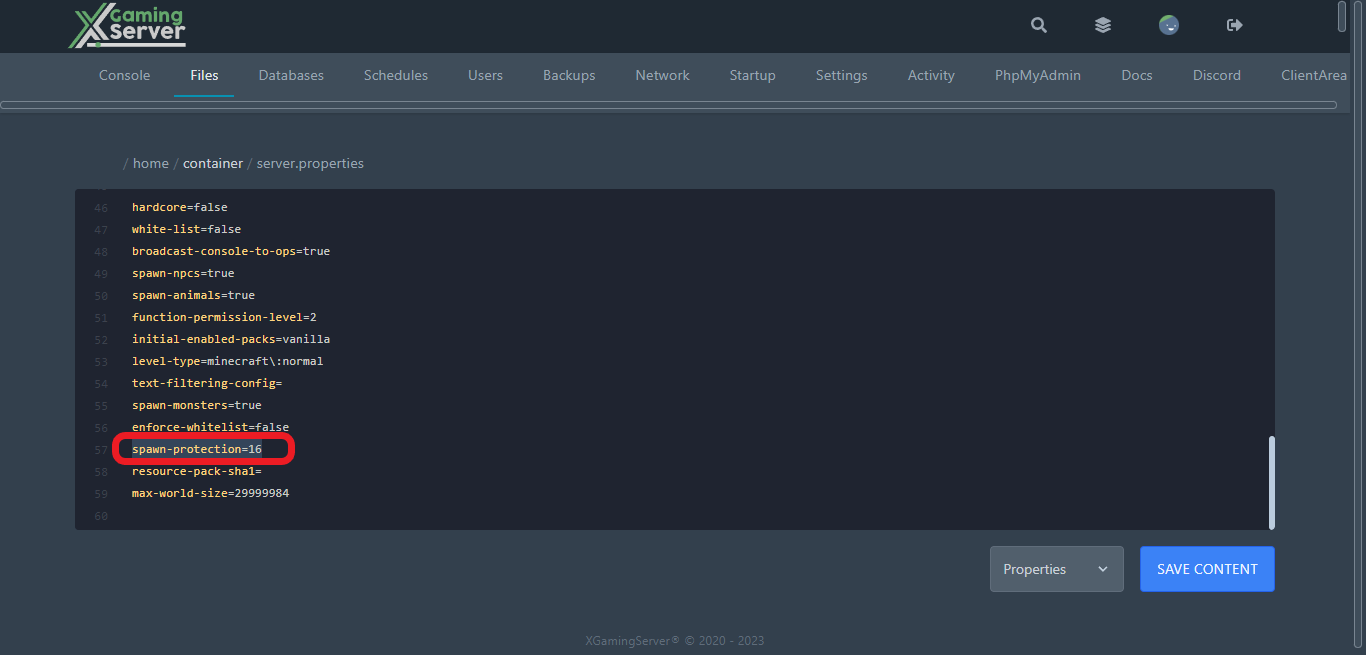Switch to the Console tab

tap(124, 75)
